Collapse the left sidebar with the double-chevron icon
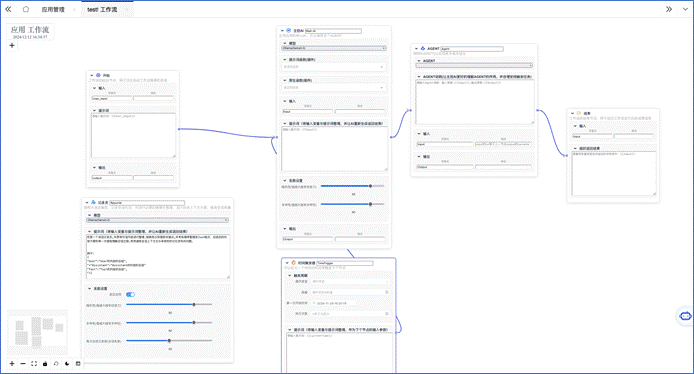694x374 pixels. tap(8, 9)
